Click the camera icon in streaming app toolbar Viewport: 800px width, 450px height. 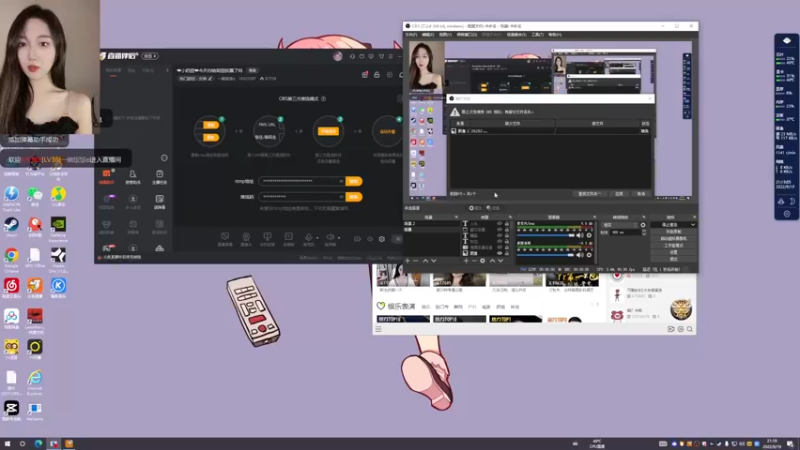(246, 237)
